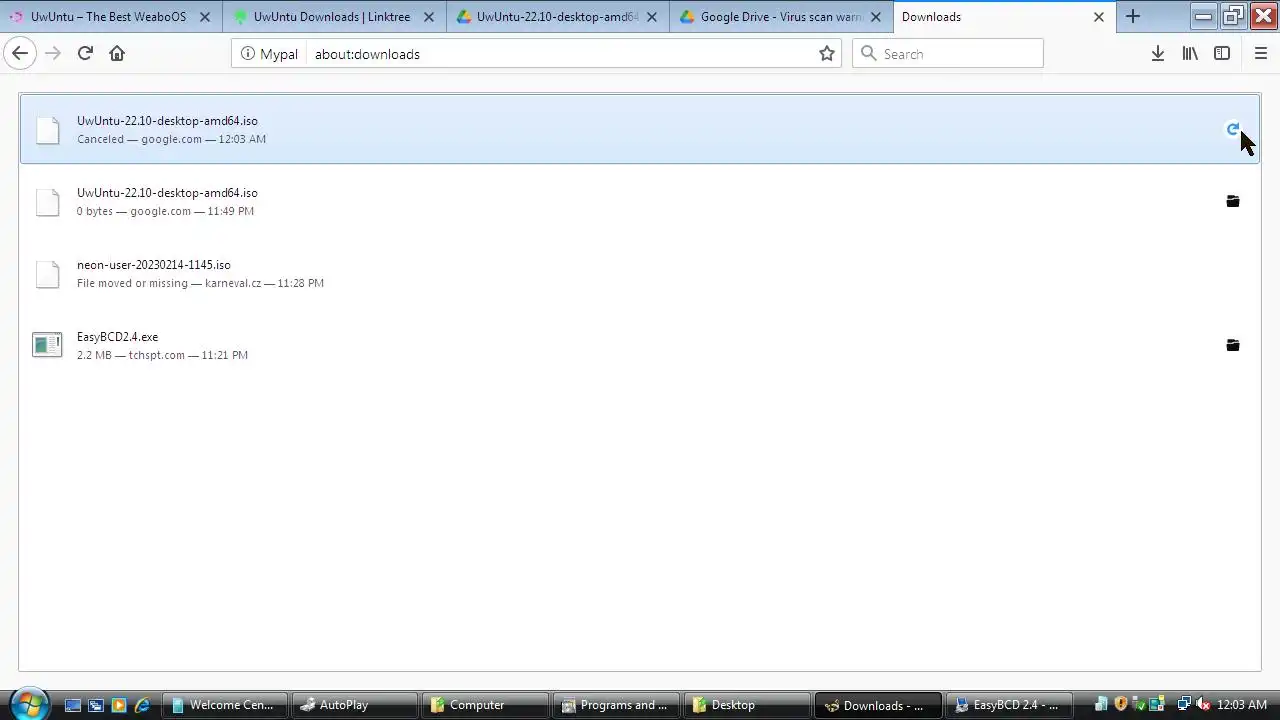The width and height of the screenshot is (1280, 720).
Task: Open the Library menu
Action: [1190, 54]
